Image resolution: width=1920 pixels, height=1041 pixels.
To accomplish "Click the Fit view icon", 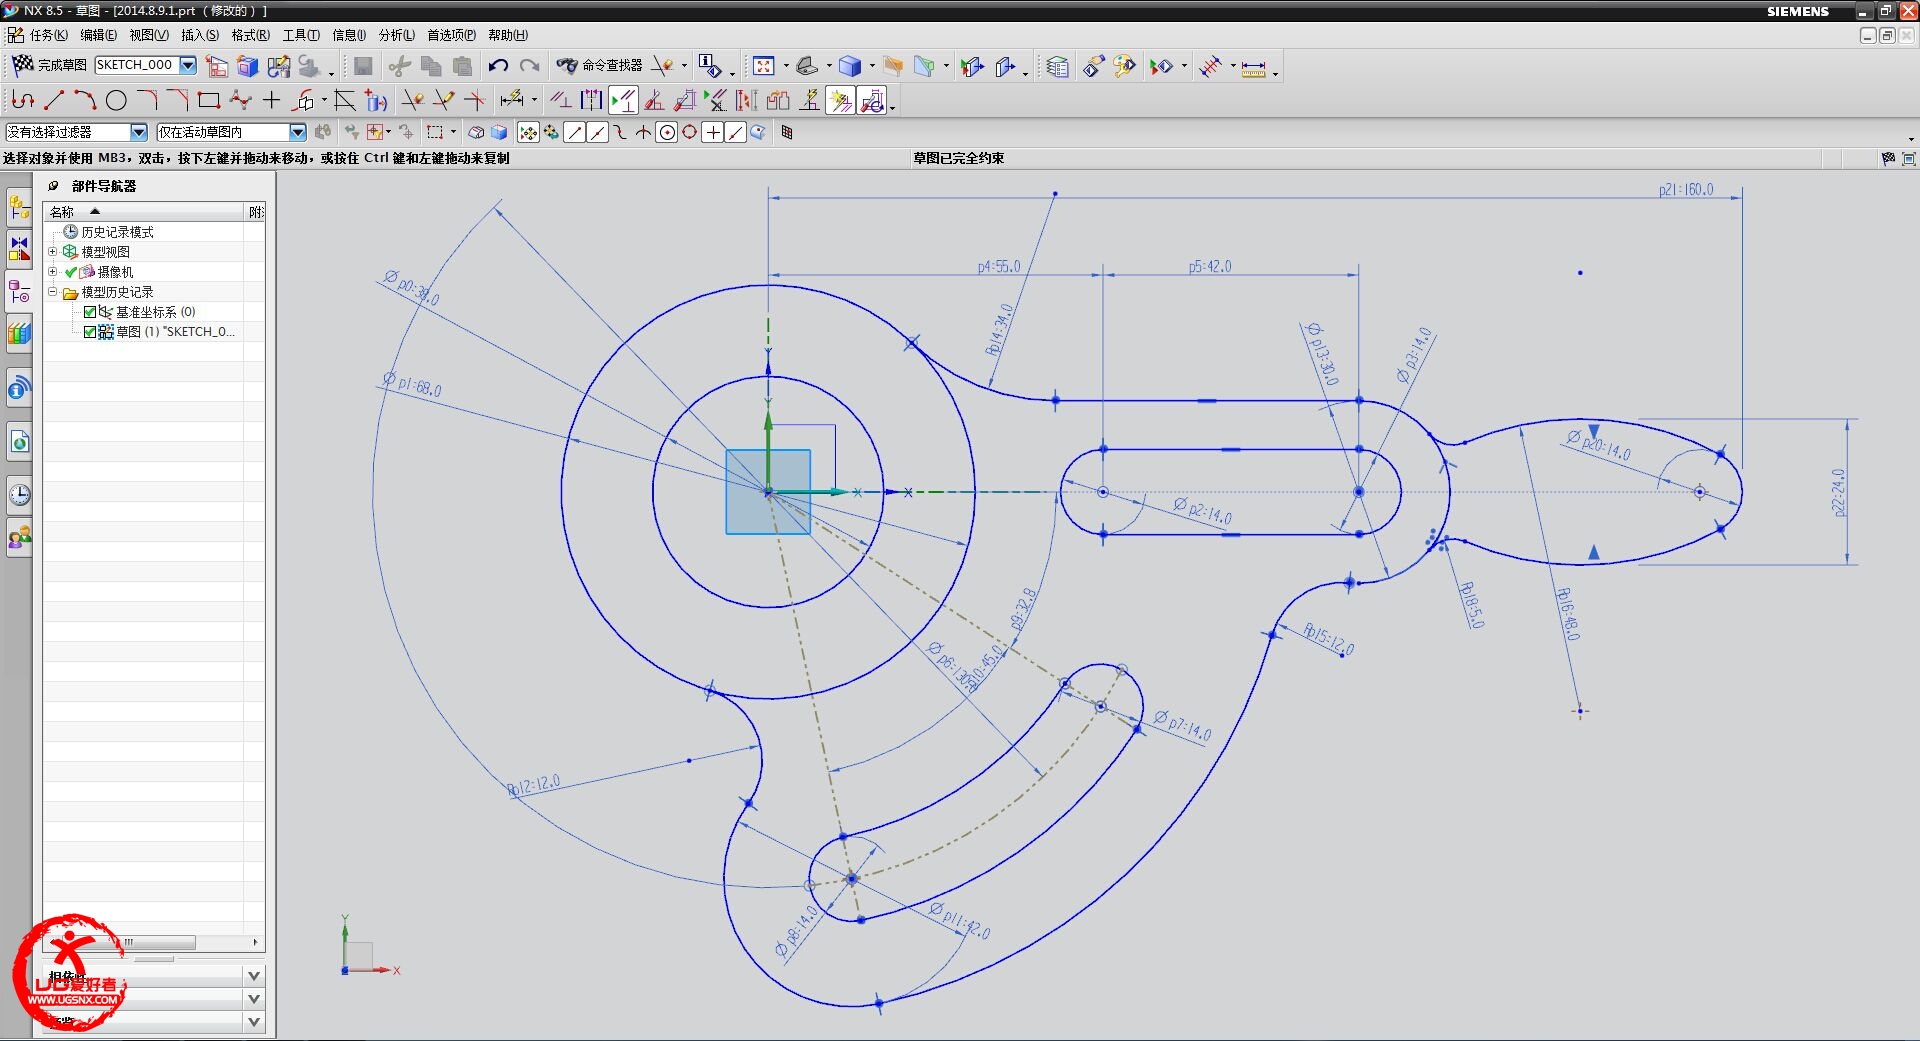I will point(764,66).
